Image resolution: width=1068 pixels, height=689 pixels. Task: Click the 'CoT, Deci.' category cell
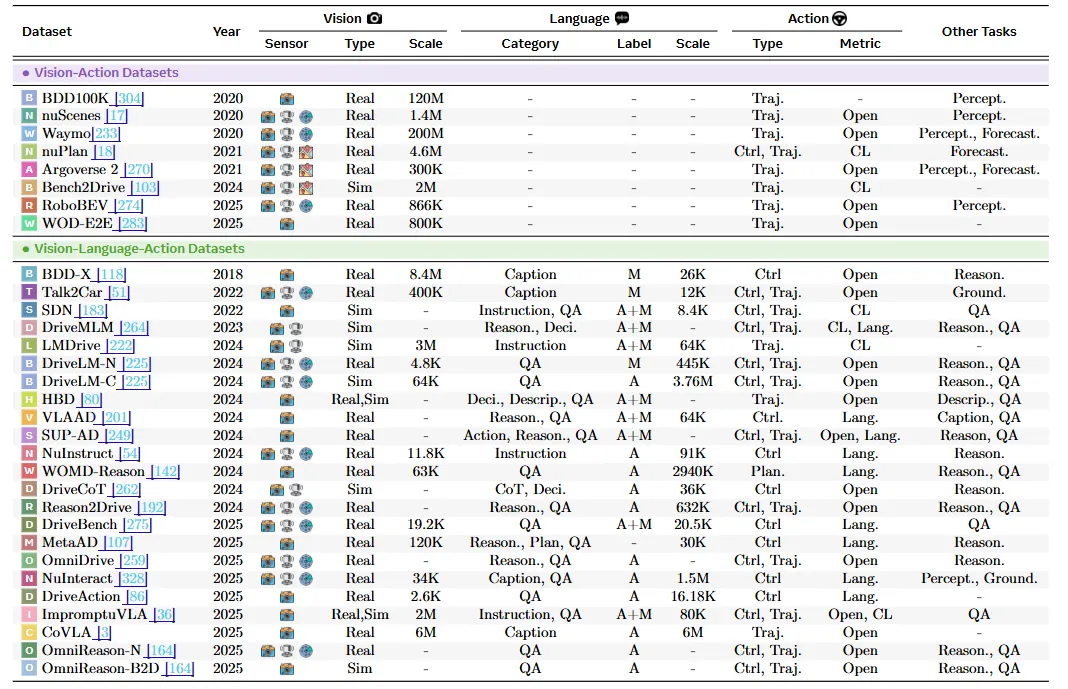coord(530,490)
